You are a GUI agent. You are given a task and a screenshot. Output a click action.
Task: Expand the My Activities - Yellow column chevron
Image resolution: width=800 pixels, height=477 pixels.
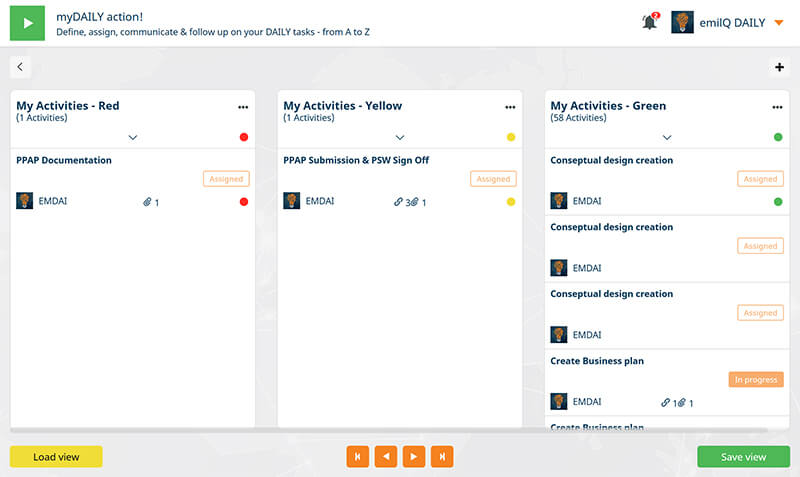400,137
